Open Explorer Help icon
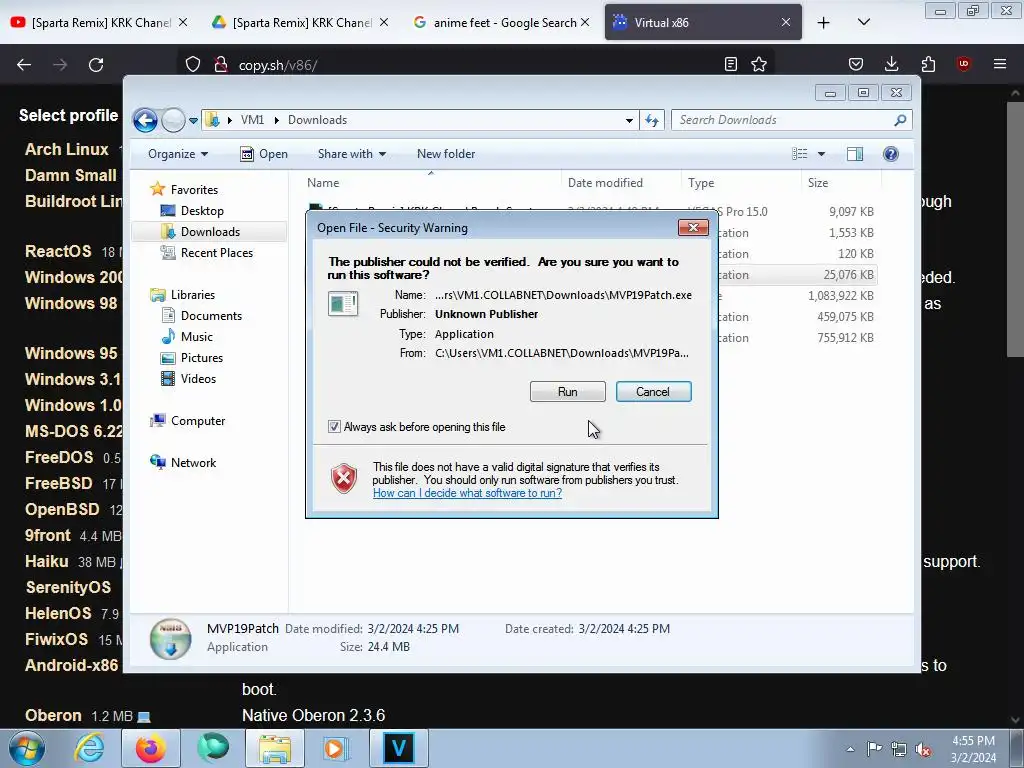Image resolution: width=1024 pixels, height=768 pixels. click(x=891, y=154)
